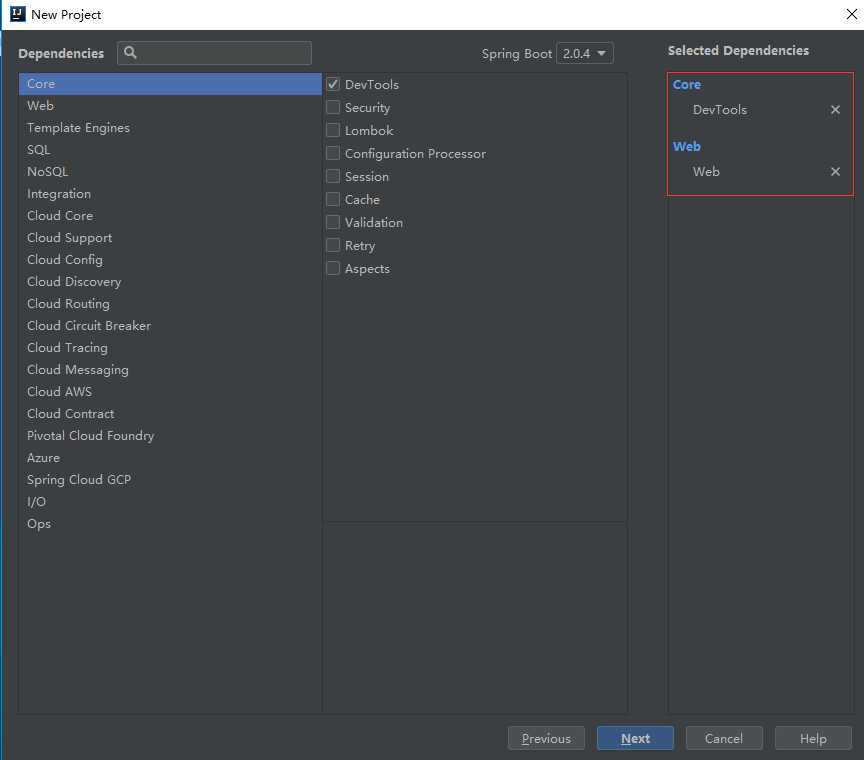This screenshot has height=760, width=864.
Task: Select the Azure category
Action: click(170, 457)
